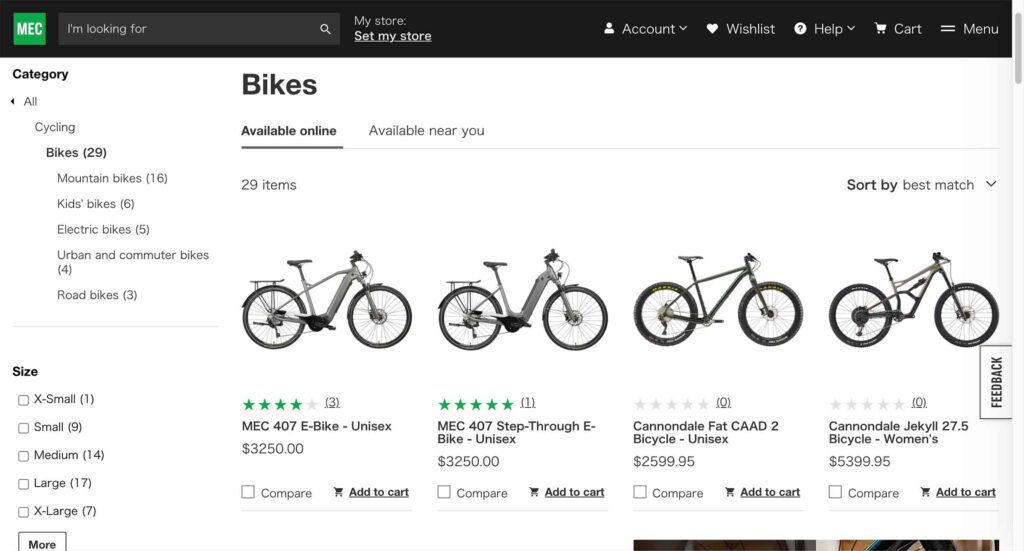Select the Available online tab
This screenshot has width=1024, height=551.
click(x=289, y=131)
